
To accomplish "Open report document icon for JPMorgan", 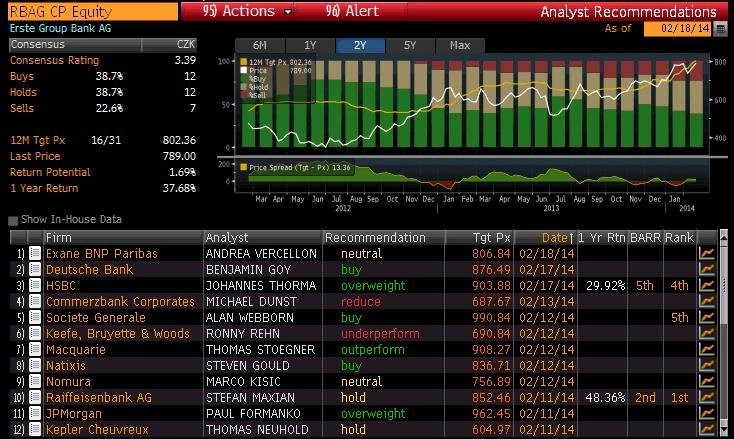I will click(35, 413).
